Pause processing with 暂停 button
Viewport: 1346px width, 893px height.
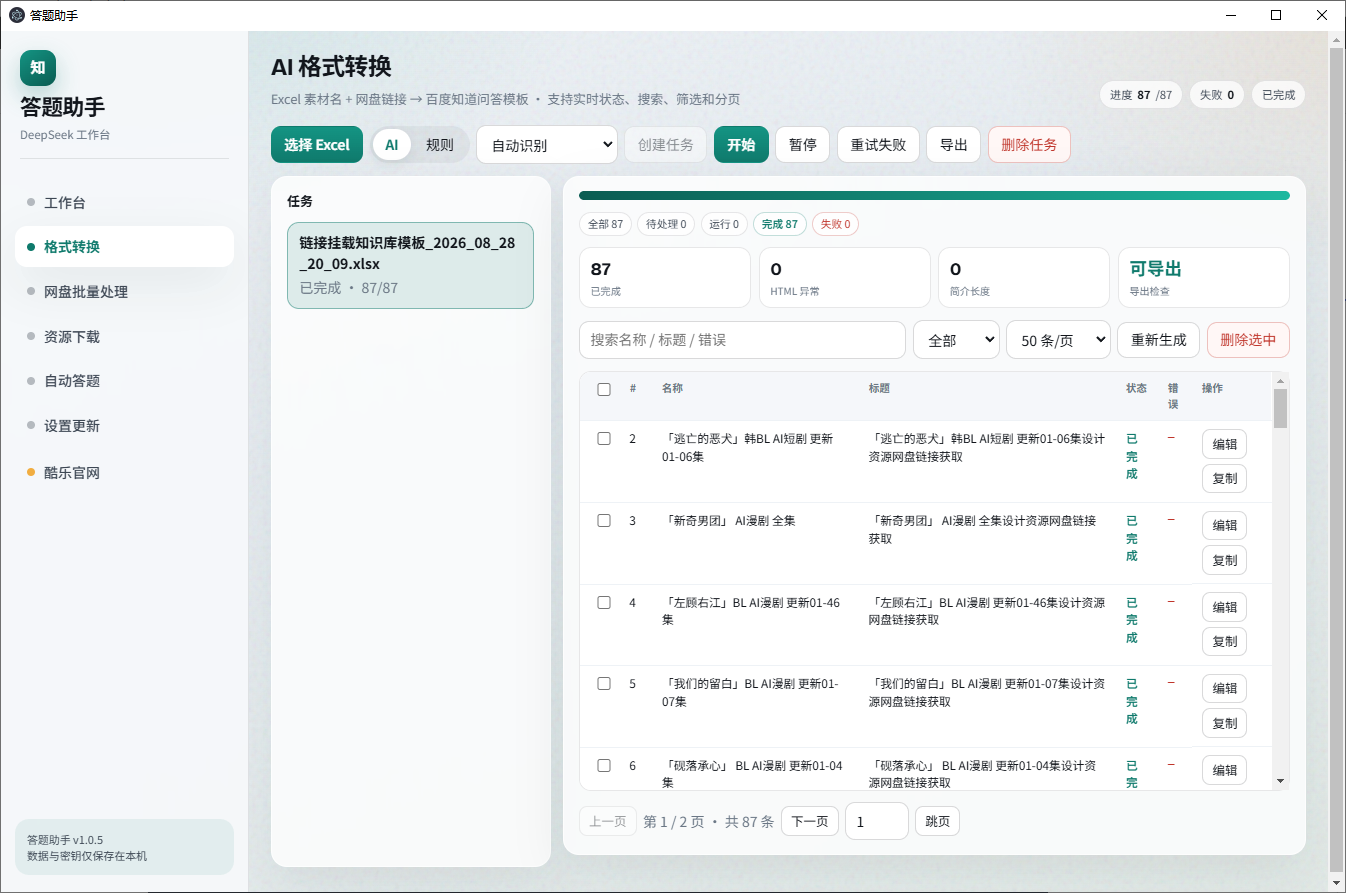[803, 145]
